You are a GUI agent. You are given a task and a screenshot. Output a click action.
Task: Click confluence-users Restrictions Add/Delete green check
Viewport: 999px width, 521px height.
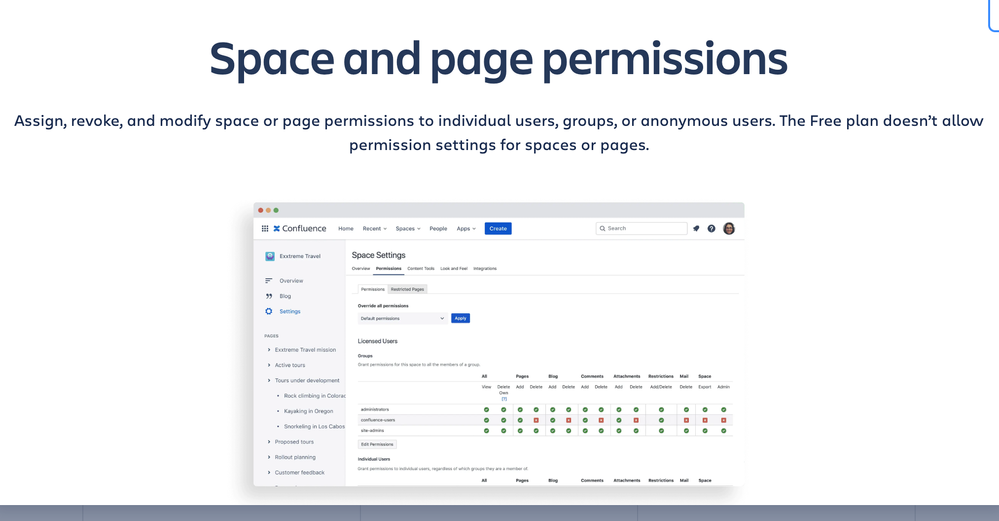click(x=661, y=420)
